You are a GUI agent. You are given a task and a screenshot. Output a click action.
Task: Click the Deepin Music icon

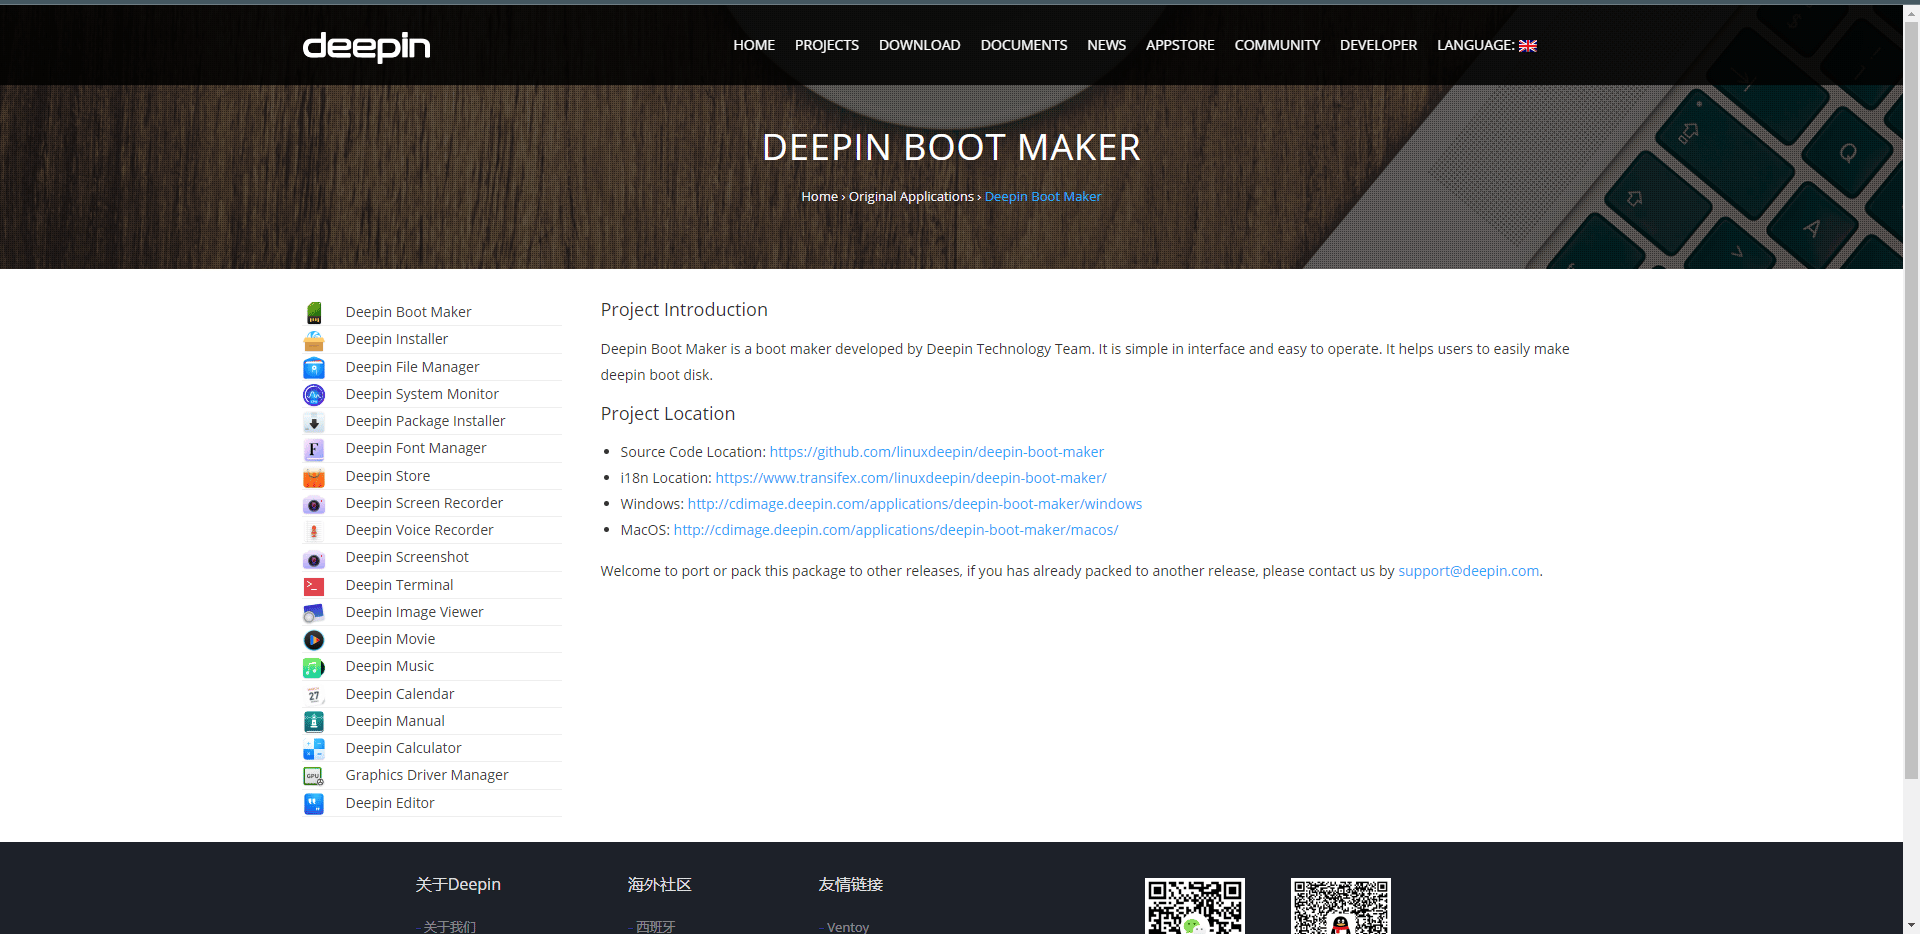pos(314,667)
